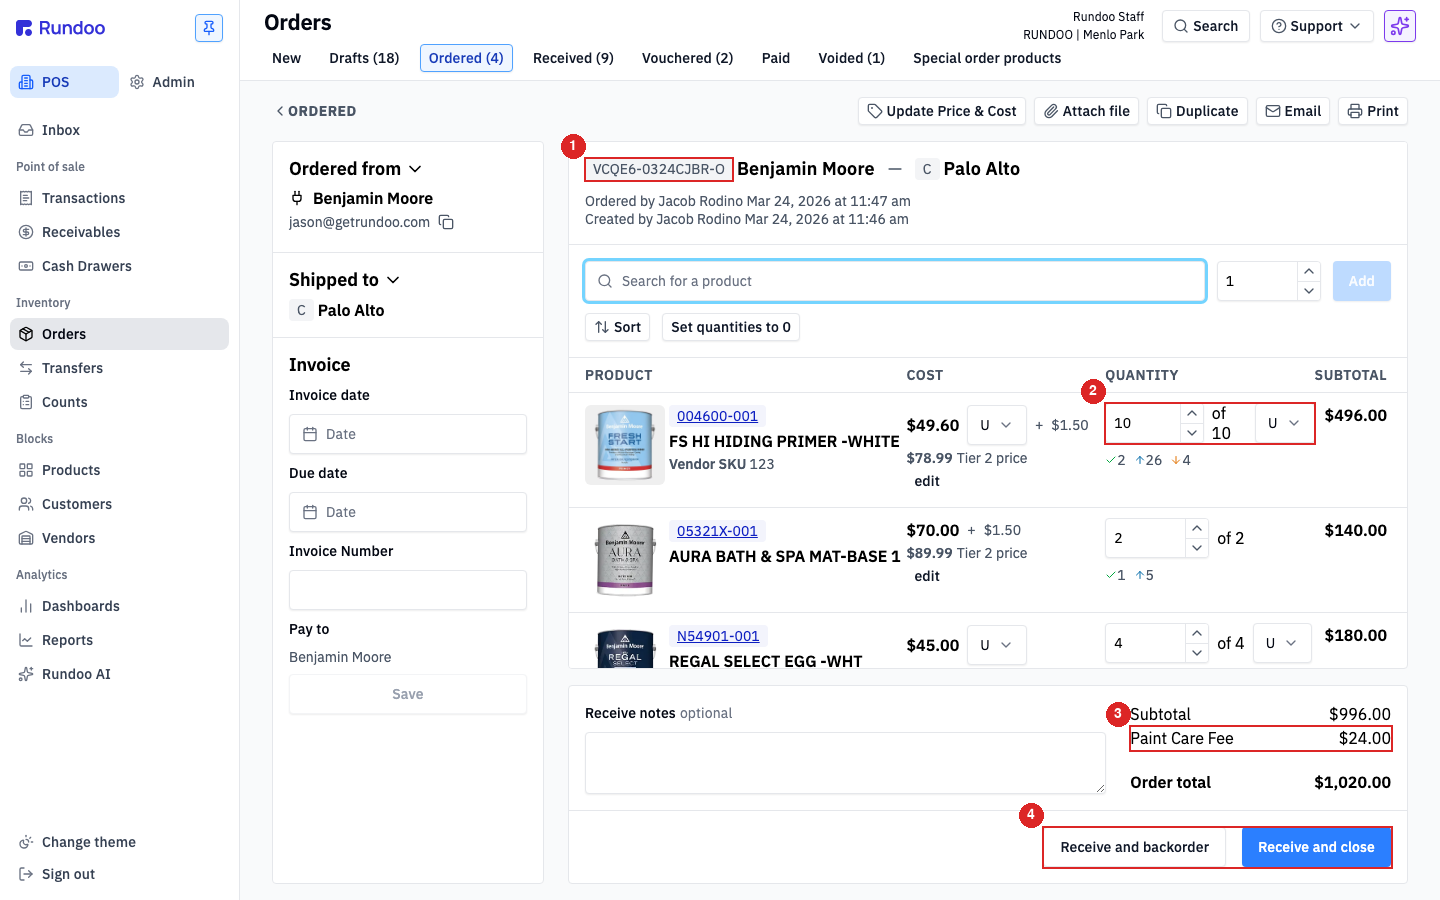Open the Drafts (18) tab
Viewport: 1440px width, 900px height.
364,58
